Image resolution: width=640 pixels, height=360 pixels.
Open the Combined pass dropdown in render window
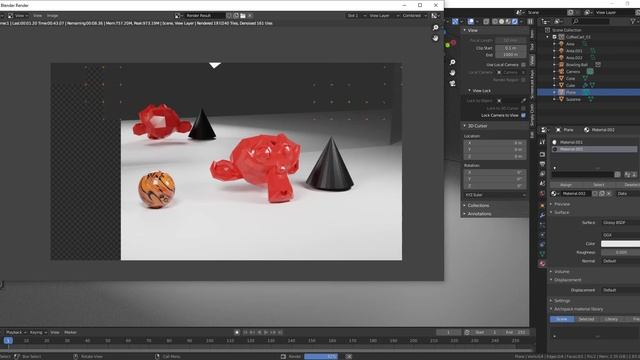pyautogui.click(x=414, y=16)
